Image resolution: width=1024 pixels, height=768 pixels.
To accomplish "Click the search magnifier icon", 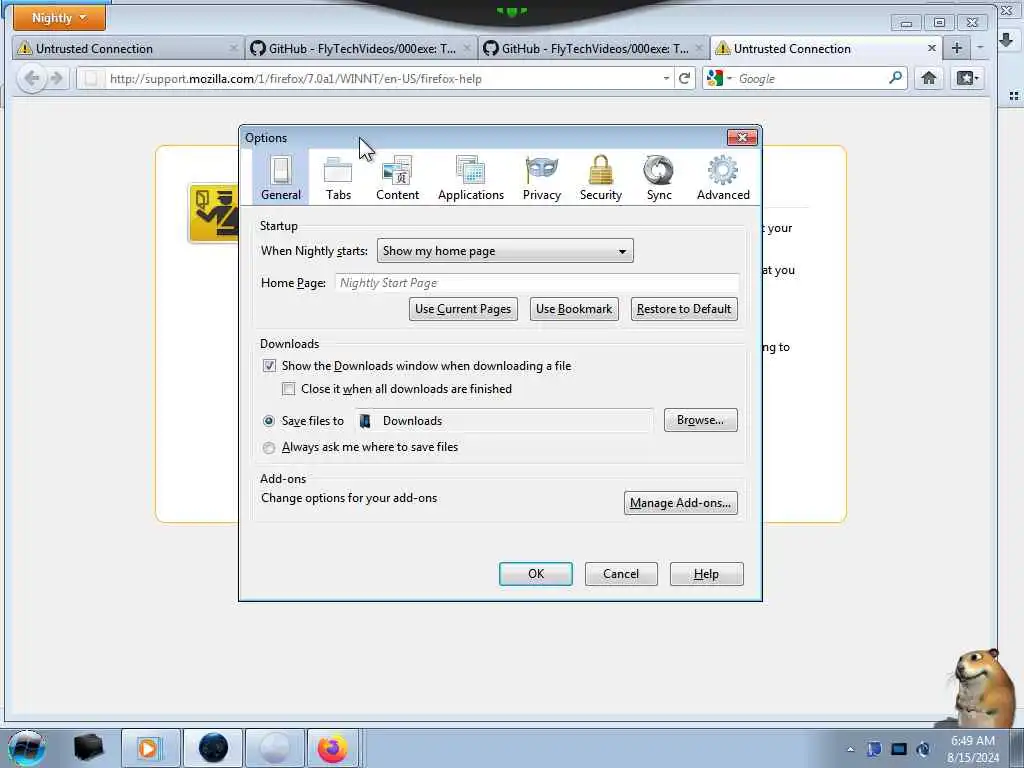I will click(x=895, y=78).
